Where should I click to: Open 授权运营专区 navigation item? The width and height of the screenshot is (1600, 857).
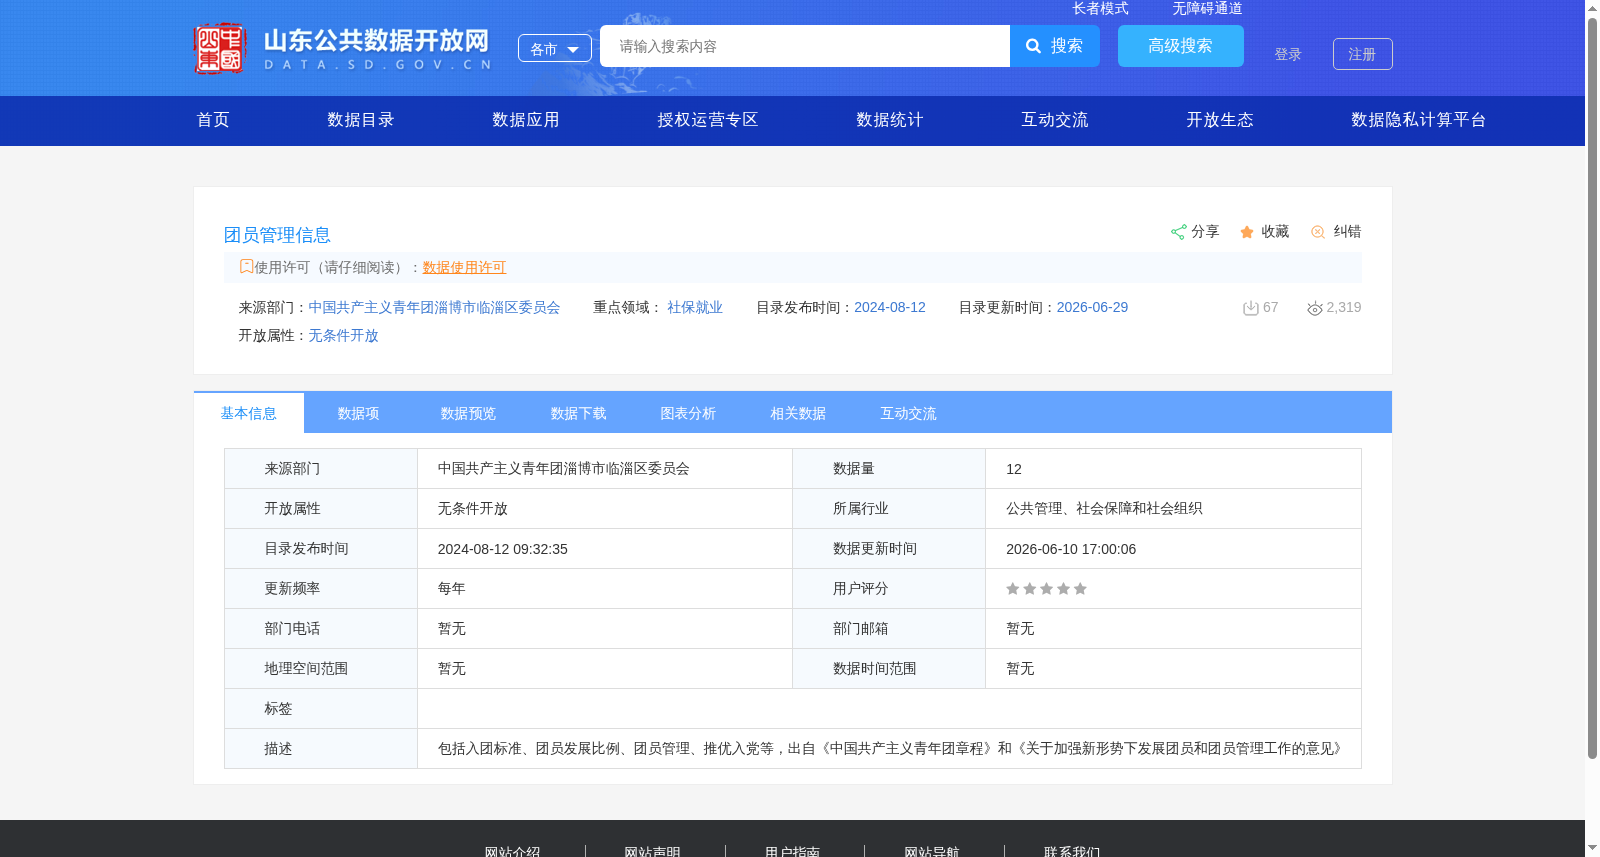(x=708, y=120)
